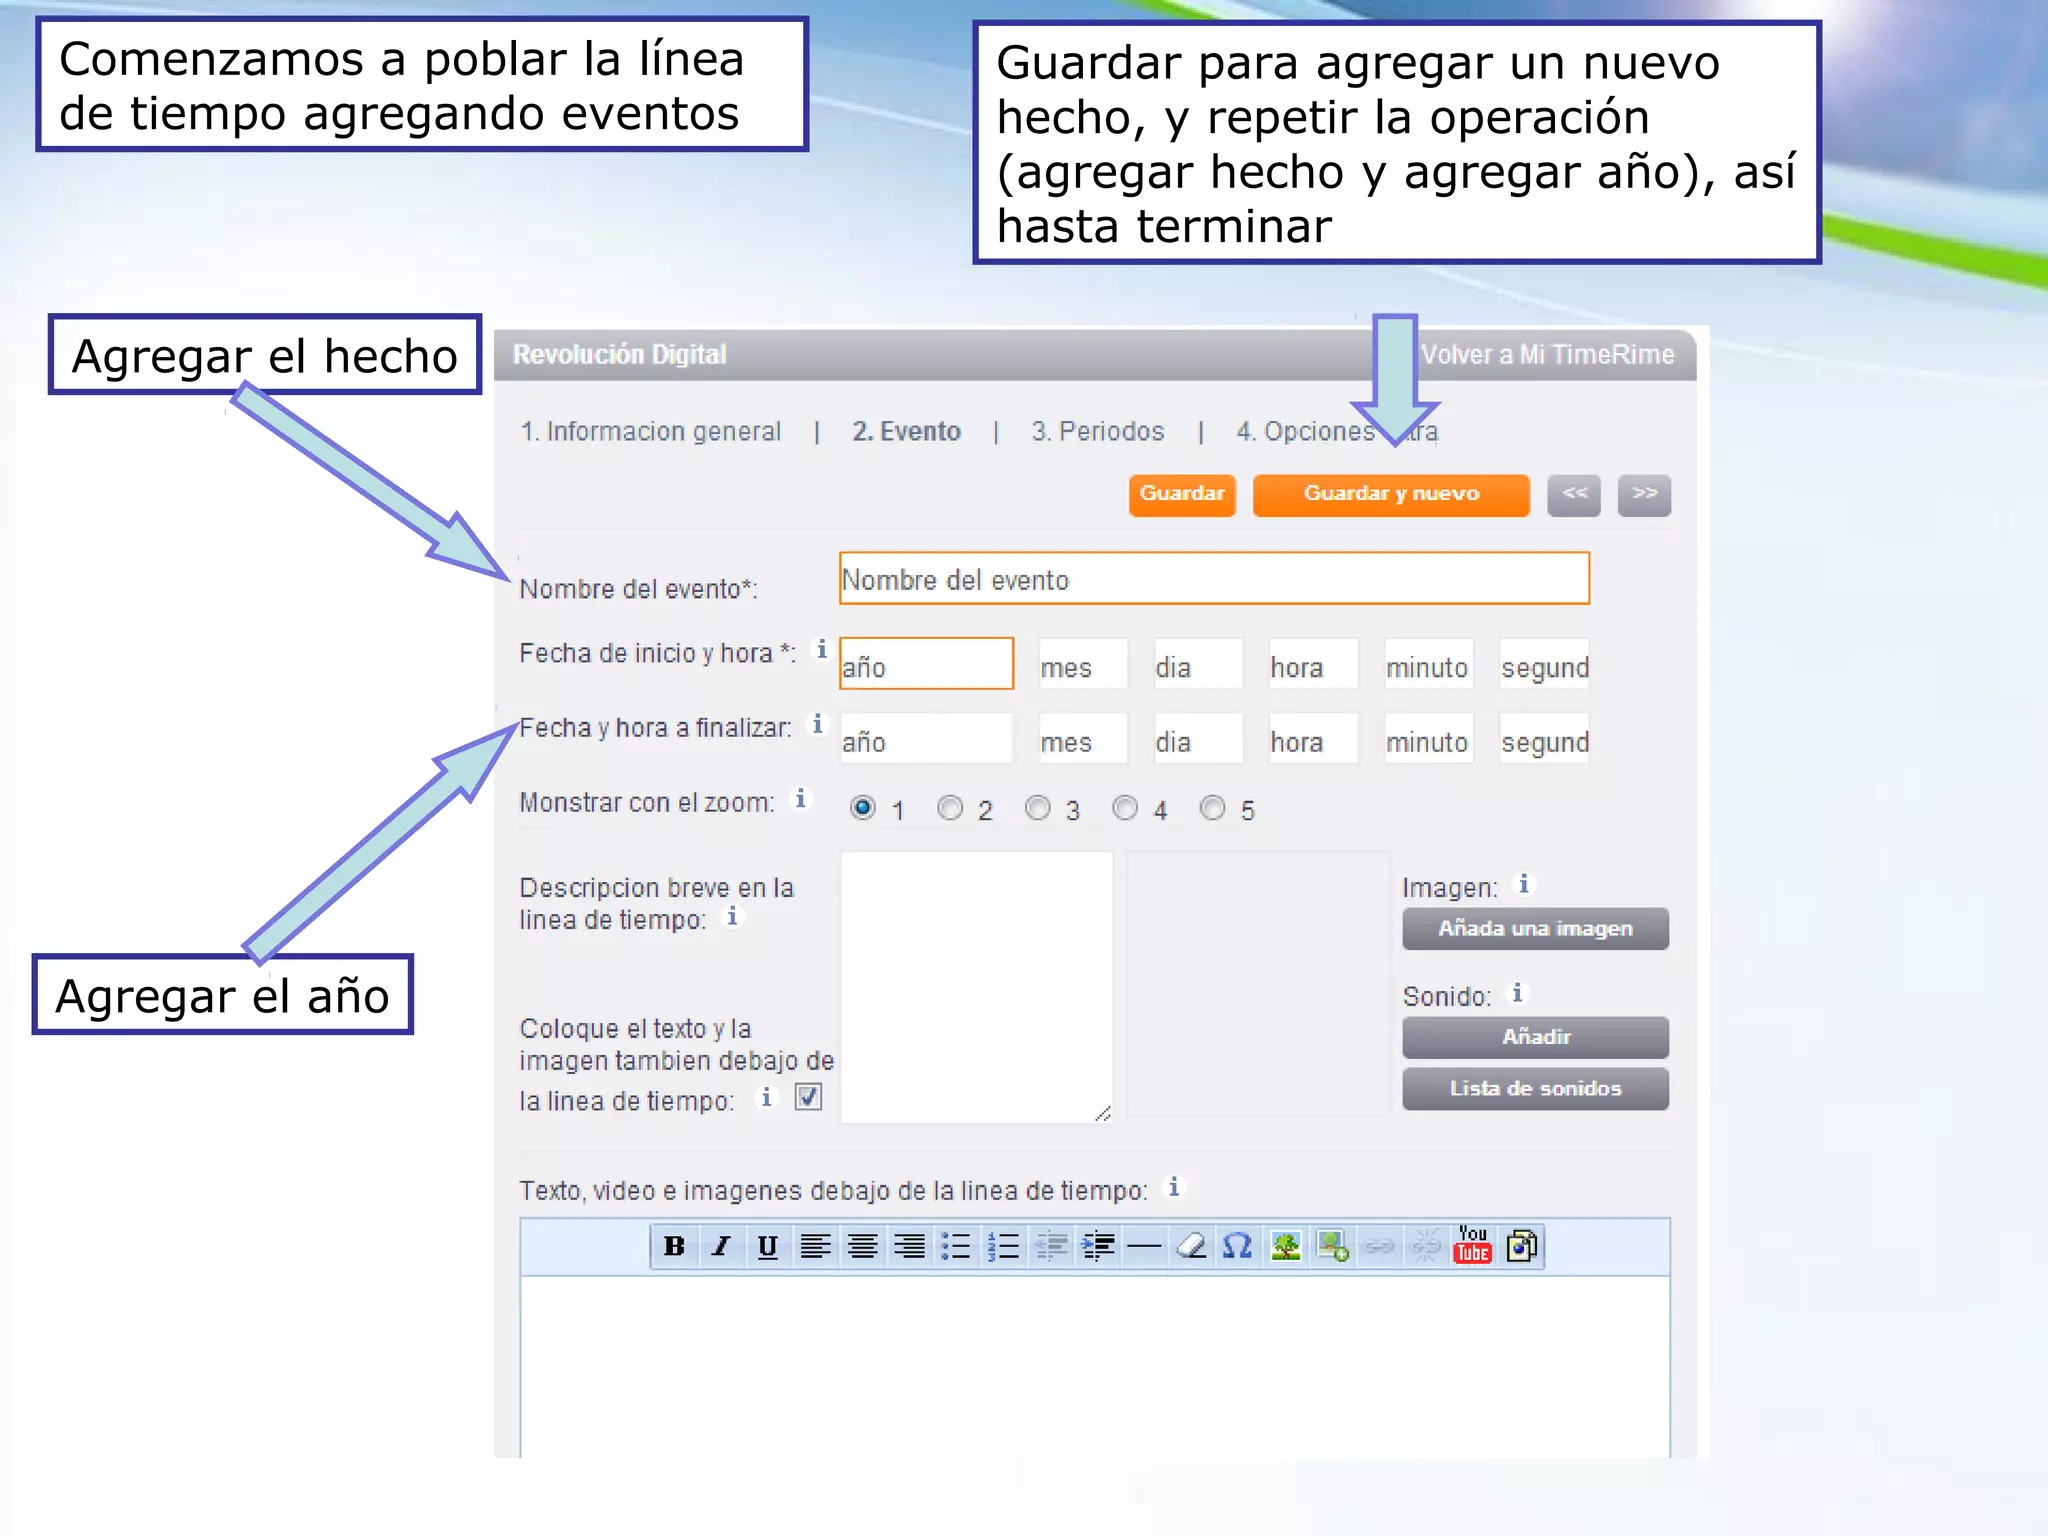The width and height of the screenshot is (2048, 1536).
Task: Click Añada una imagen button
Action: coord(1535,929)
